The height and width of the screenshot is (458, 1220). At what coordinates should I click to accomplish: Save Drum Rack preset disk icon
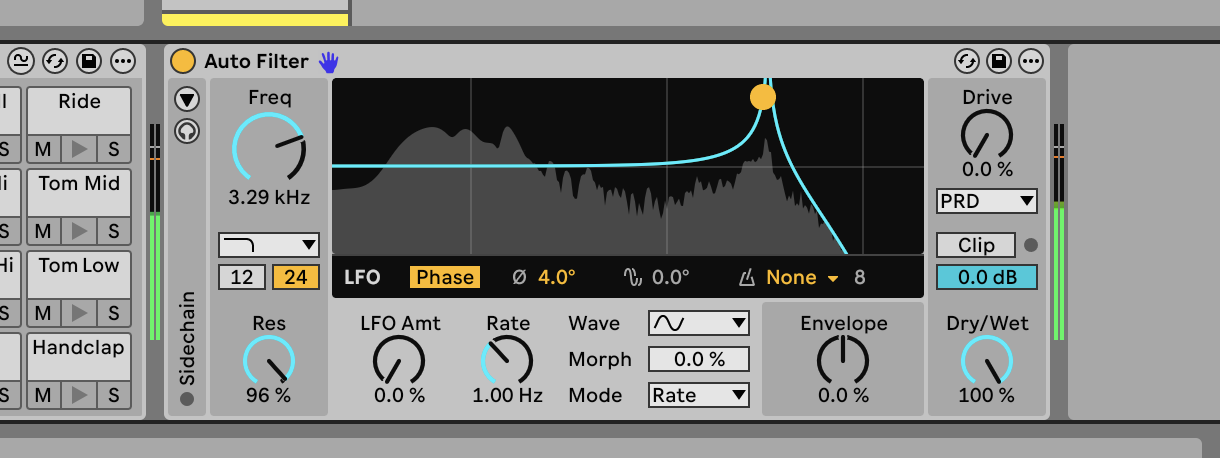point(89,61)
